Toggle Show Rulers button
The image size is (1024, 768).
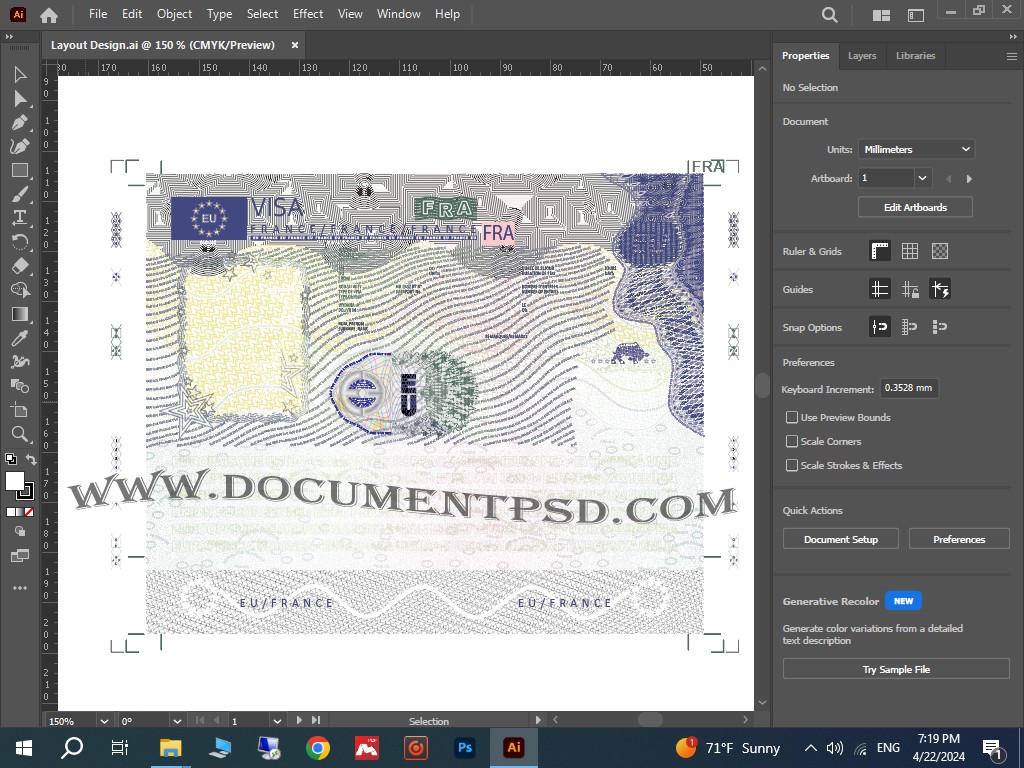(x=880, y=251)
